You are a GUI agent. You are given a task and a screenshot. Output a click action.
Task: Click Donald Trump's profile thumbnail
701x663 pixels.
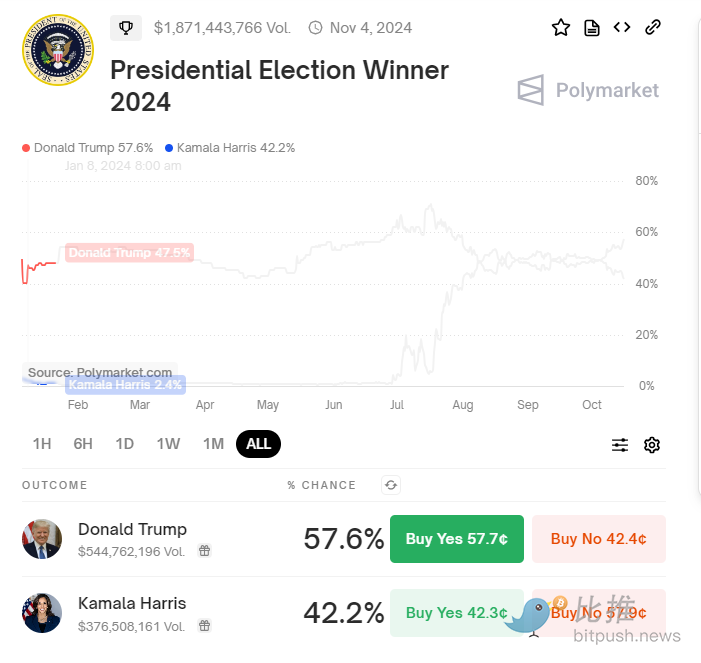42,539
